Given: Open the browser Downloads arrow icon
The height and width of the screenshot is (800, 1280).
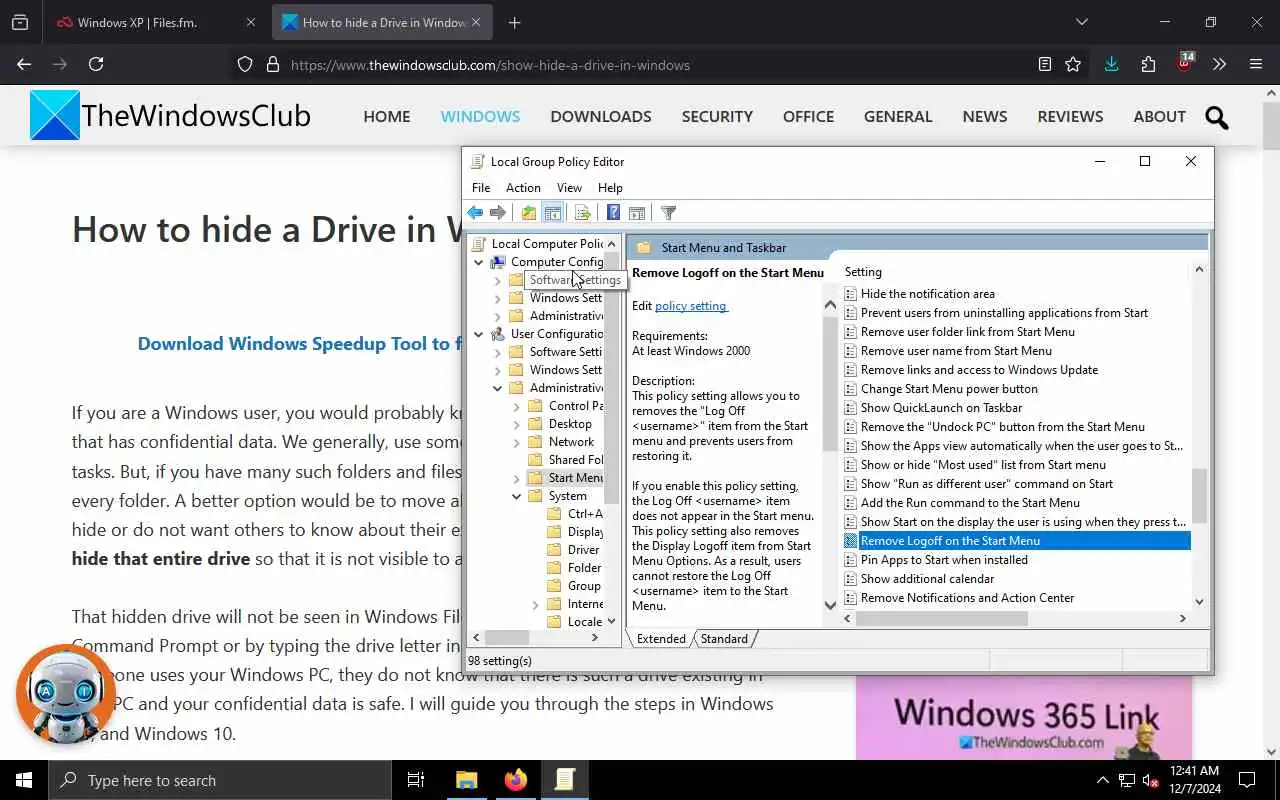Looking at the screenshot, I should click(x=1111, y=64).
